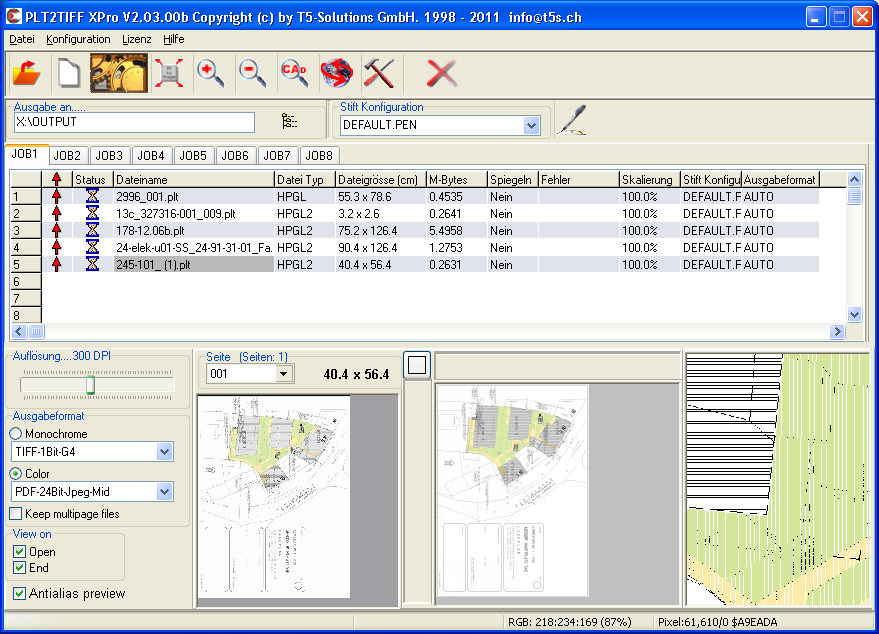
Task: Open the Seite page number dropdown
Action: (x=284, y=374)
